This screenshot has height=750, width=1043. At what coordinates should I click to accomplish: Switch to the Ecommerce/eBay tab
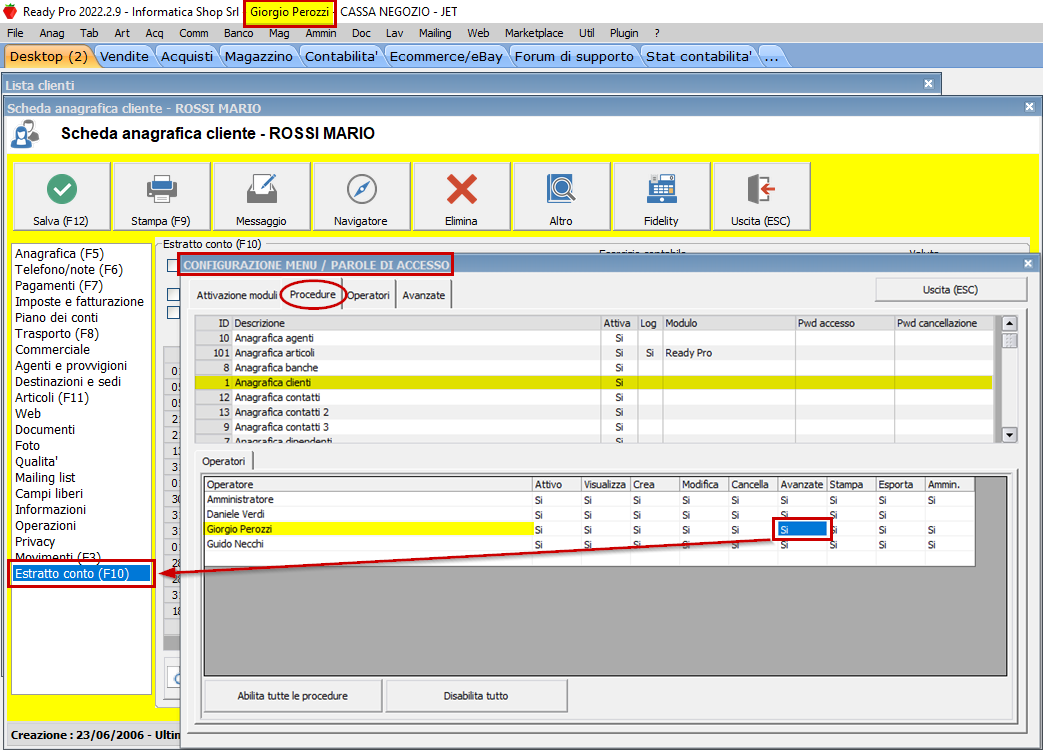click(446, 57)
